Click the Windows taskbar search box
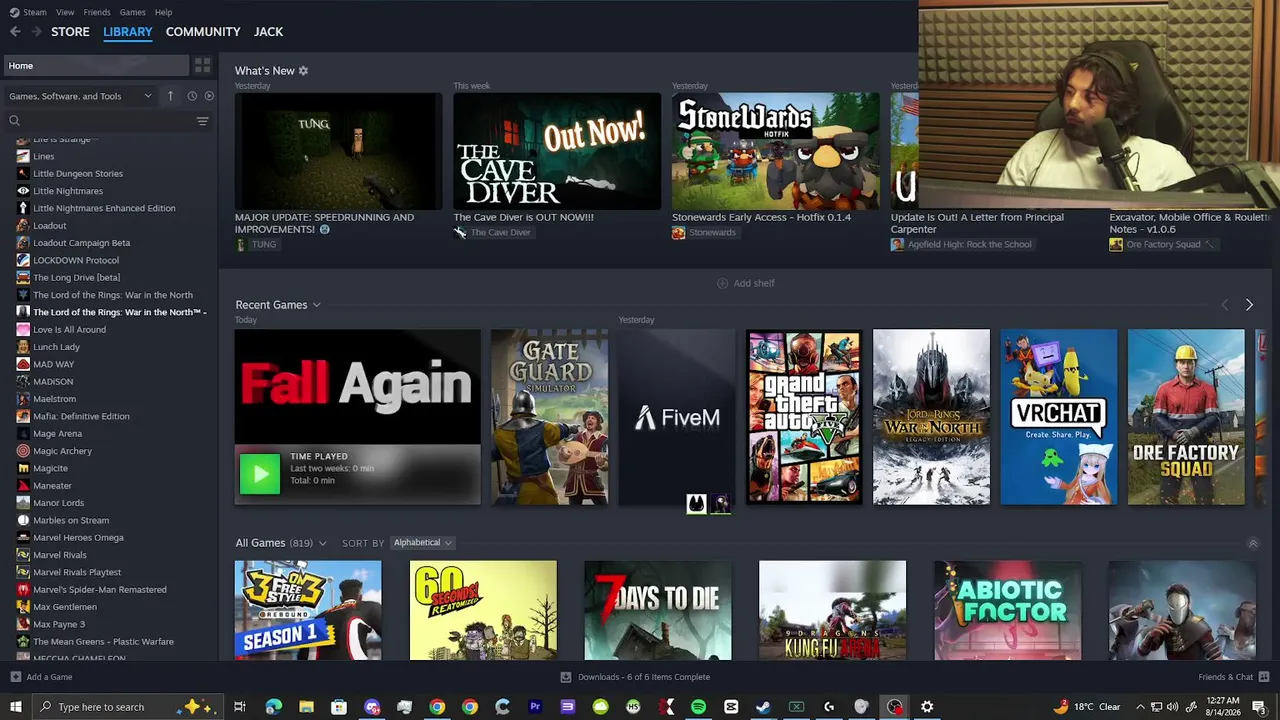Viewport: 1280px width, 720px height. [129, 707]
